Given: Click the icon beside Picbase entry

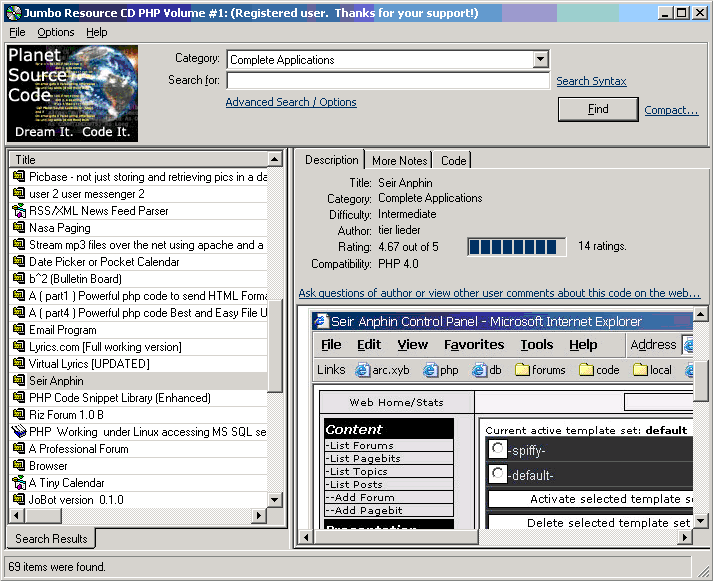Looking at the screenshot, I should pyautogui.click(x=19, y=176).
